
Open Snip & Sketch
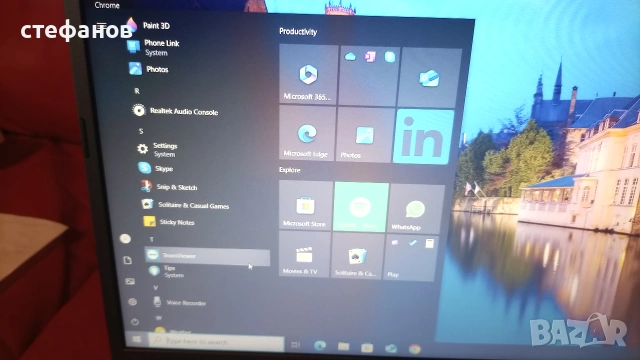click(169, 187)
